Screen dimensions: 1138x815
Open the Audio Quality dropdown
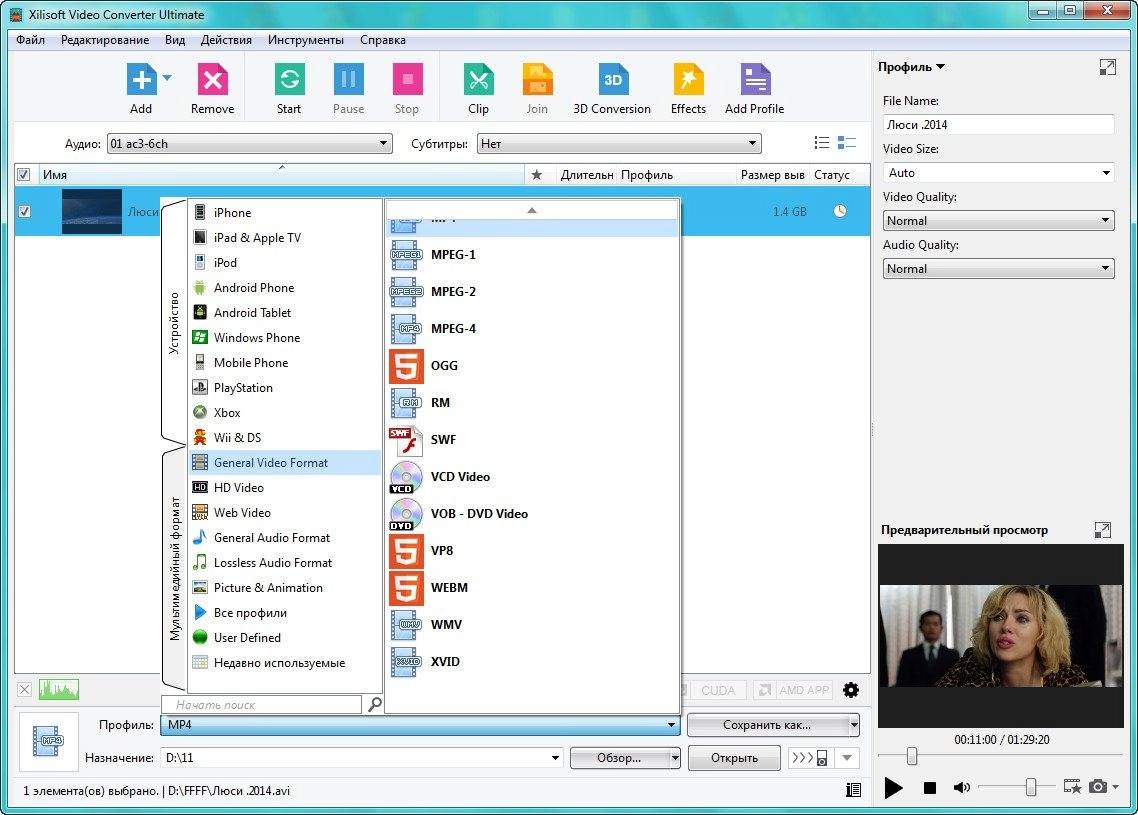click(x=999, y=269)
